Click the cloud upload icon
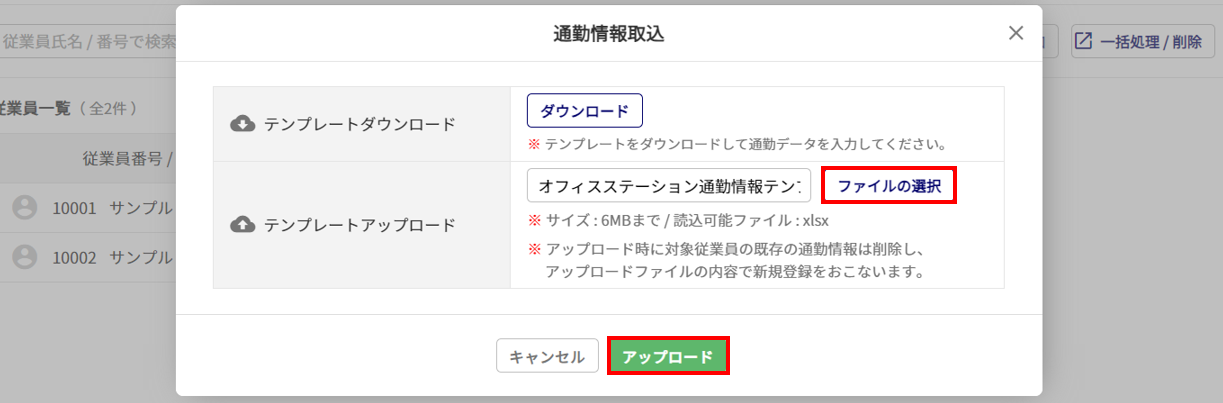The height and width of the screenshot is (403, 1223). point(242,225)
